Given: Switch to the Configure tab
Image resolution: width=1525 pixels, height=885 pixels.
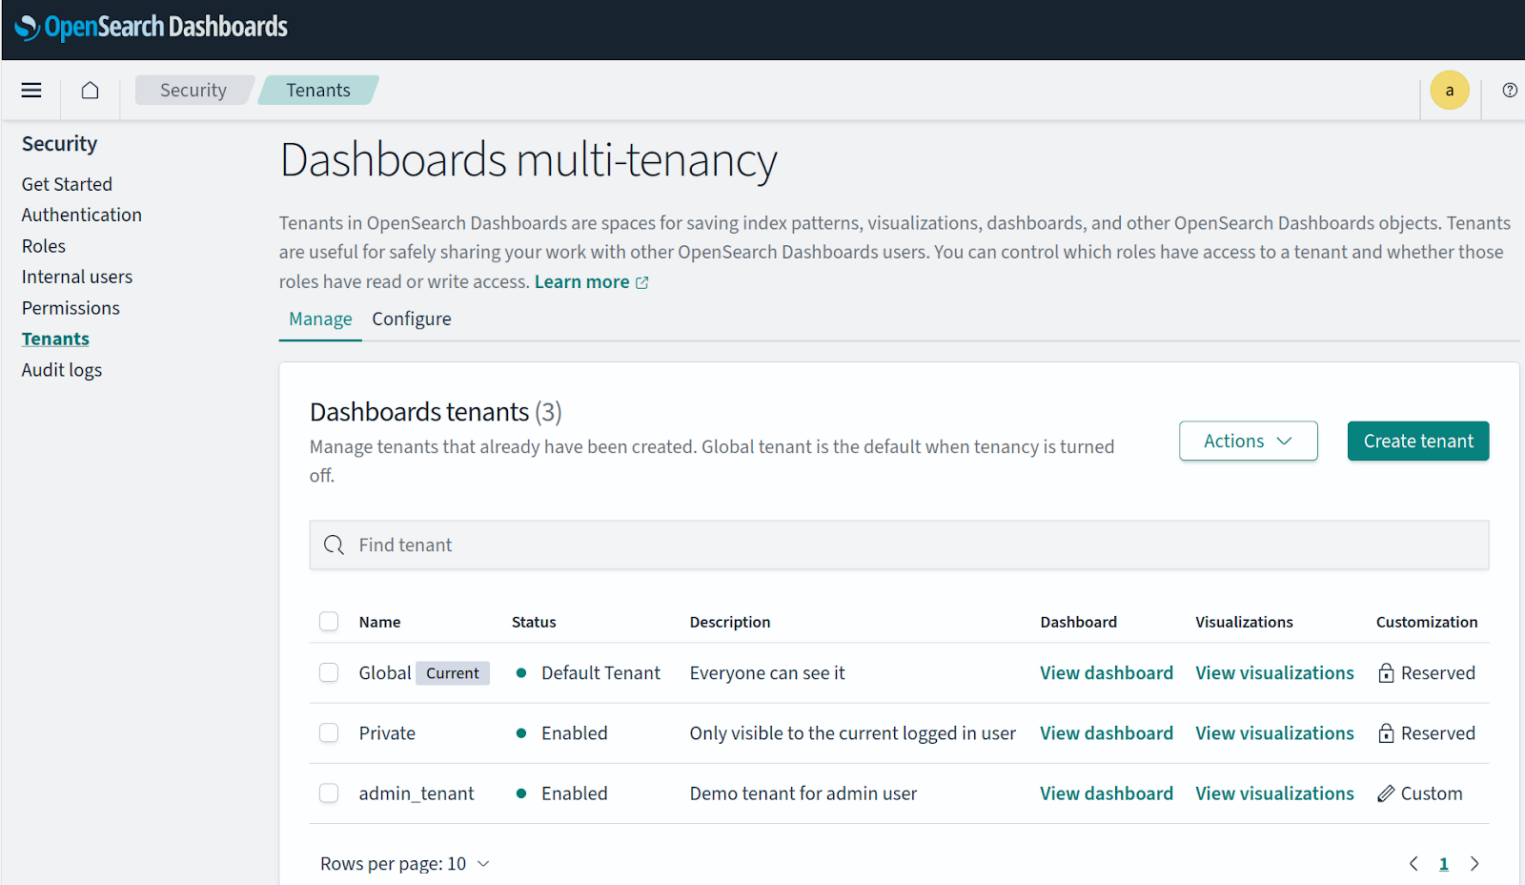Looking at the screenshot, I should (411, 318).
